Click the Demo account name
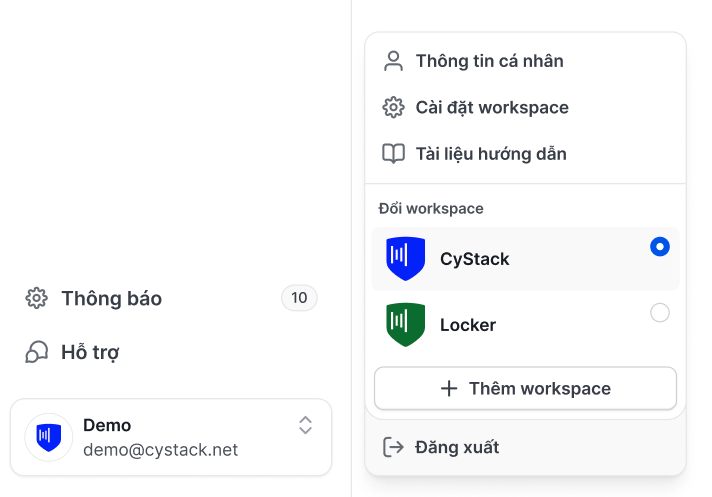 tap(107, 425)
